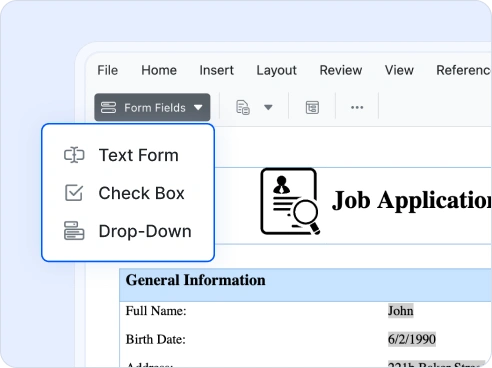Open the View tab
The height and width of the screenshot is (368, 492).
(x=399, y=70)
